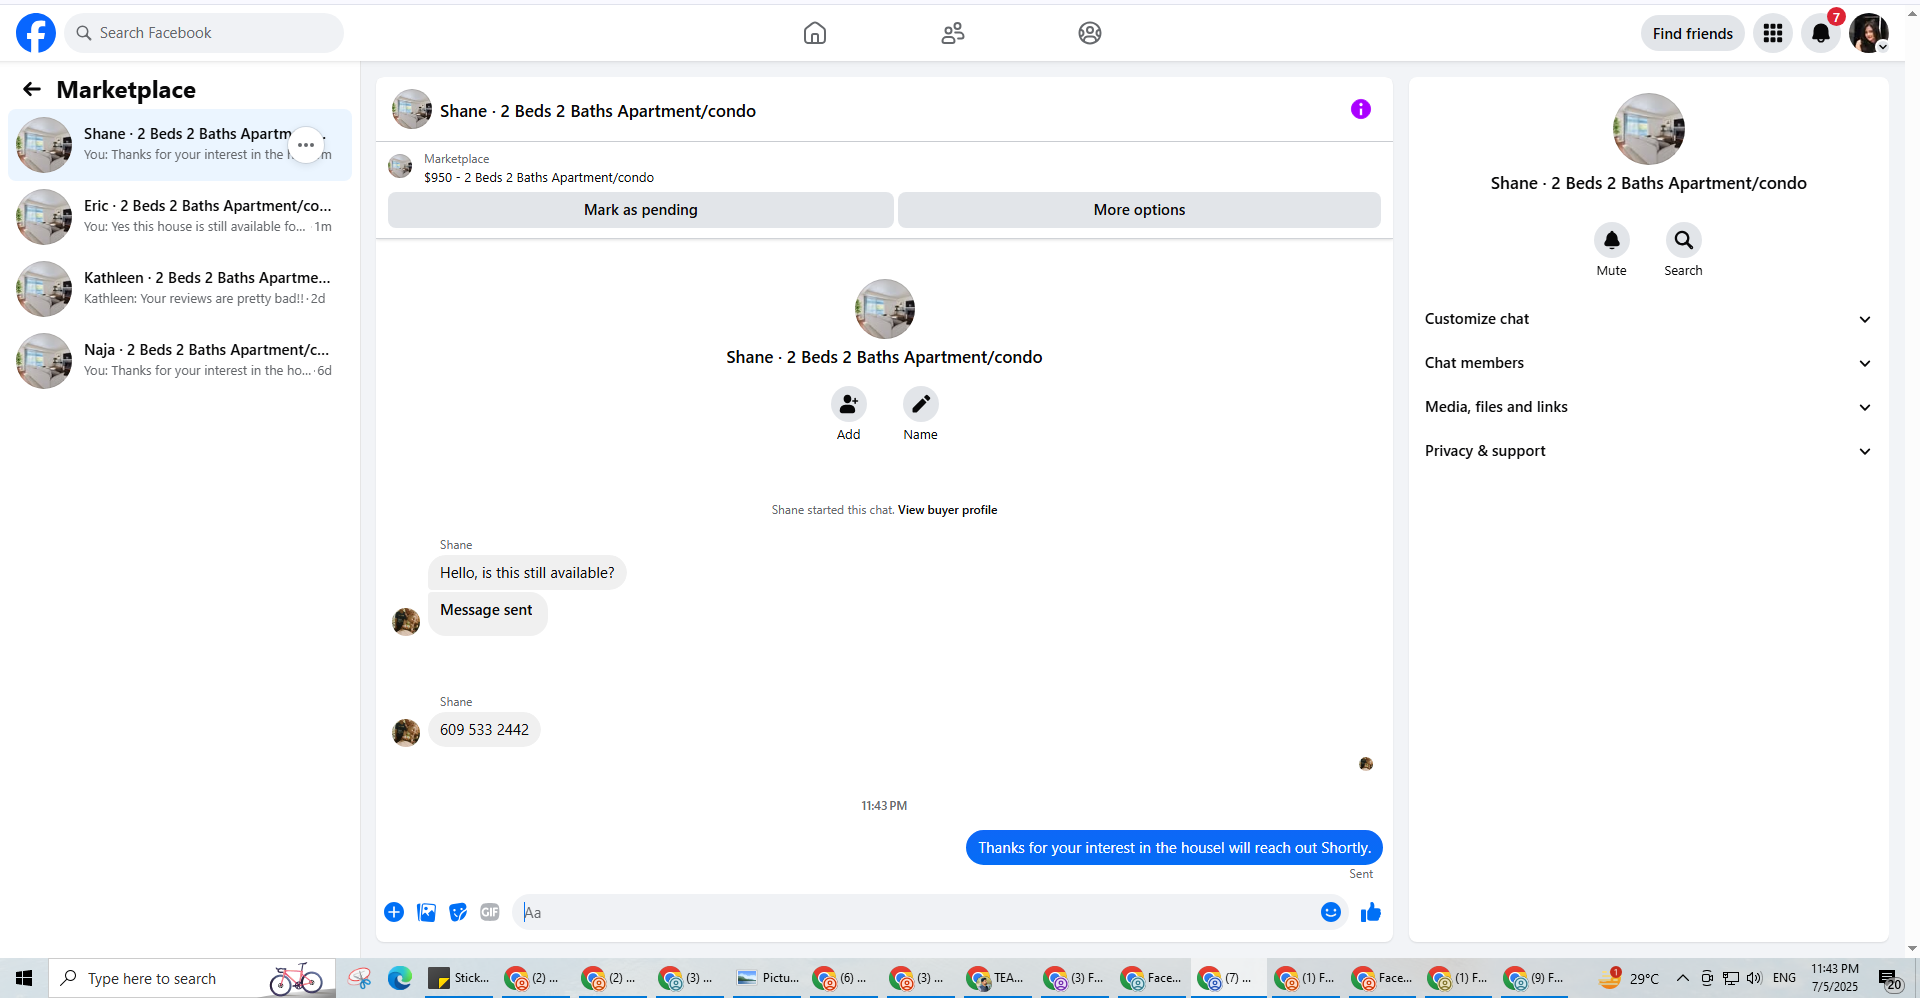Image resolution: width=1920 pixels, height=998 pixels.
Task: Select Naja conversation in list
Action: click(180, 361)
